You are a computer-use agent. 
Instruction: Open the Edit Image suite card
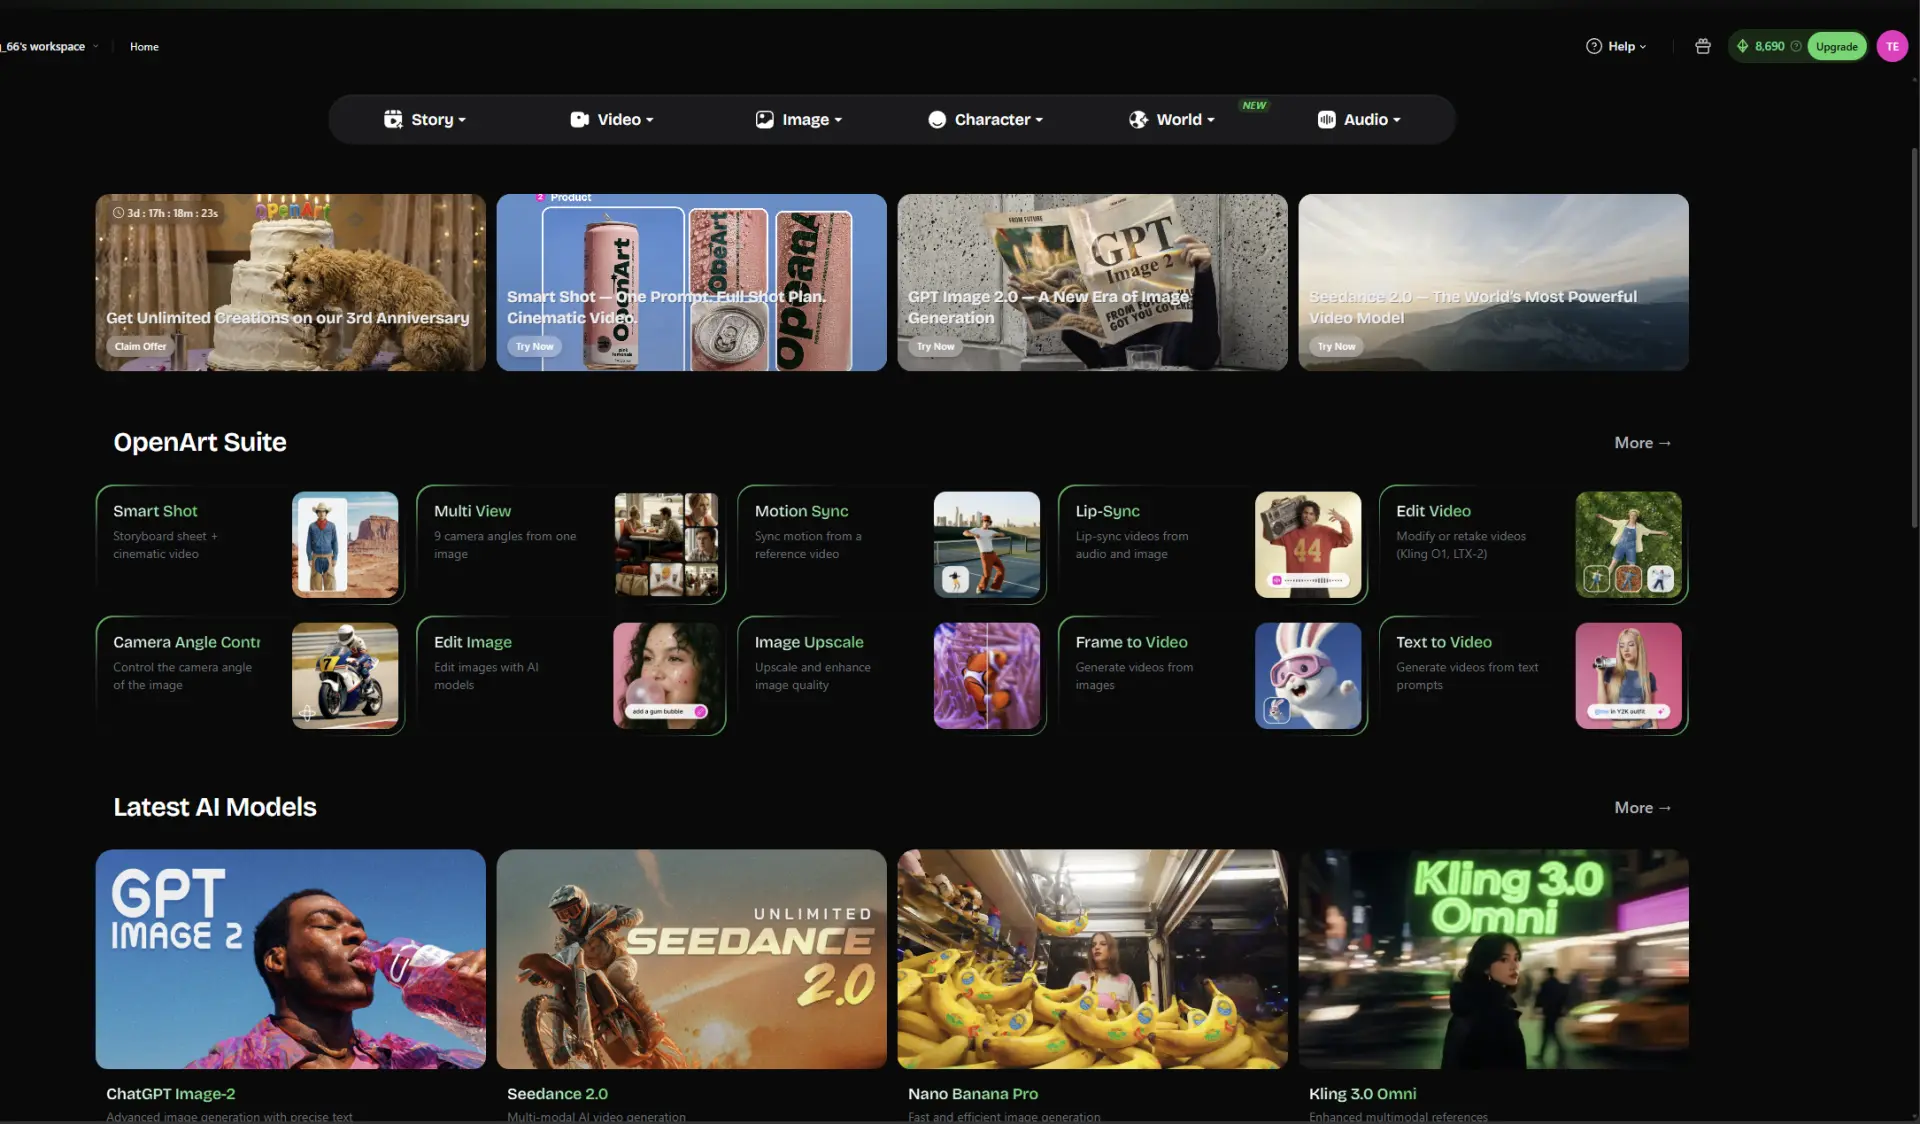click(x=571, y=675)
